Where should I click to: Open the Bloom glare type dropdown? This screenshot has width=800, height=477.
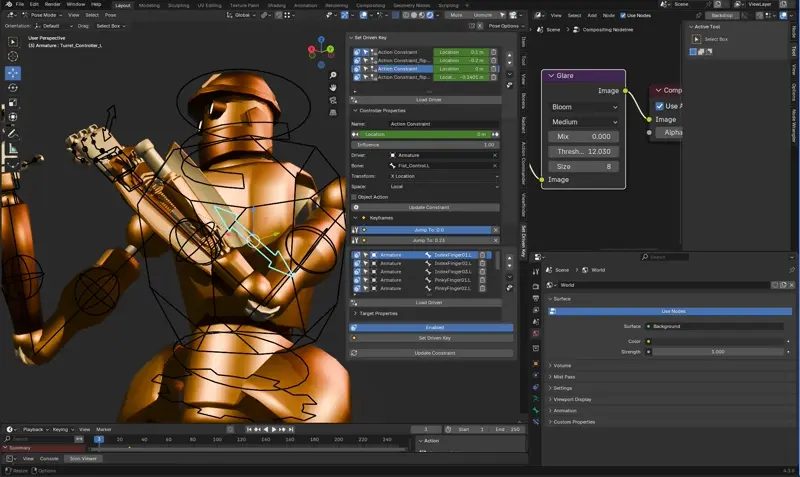tap(584, 106)
